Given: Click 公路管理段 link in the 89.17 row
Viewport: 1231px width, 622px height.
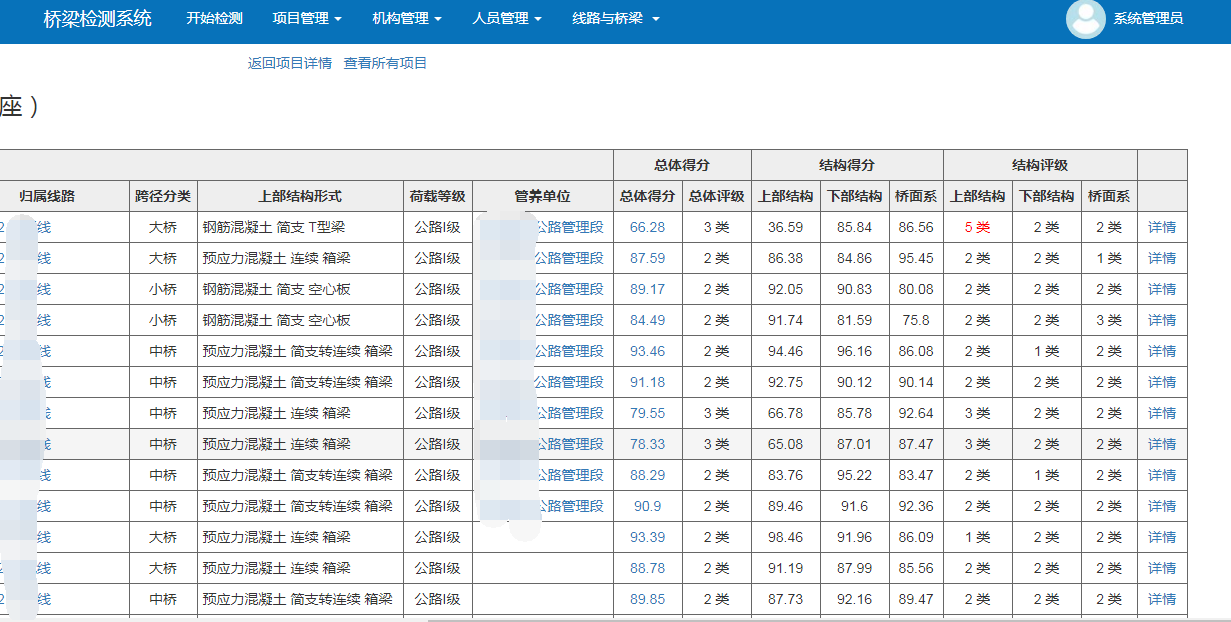Looking at the screenshot, I should click(x=569, y=289).
